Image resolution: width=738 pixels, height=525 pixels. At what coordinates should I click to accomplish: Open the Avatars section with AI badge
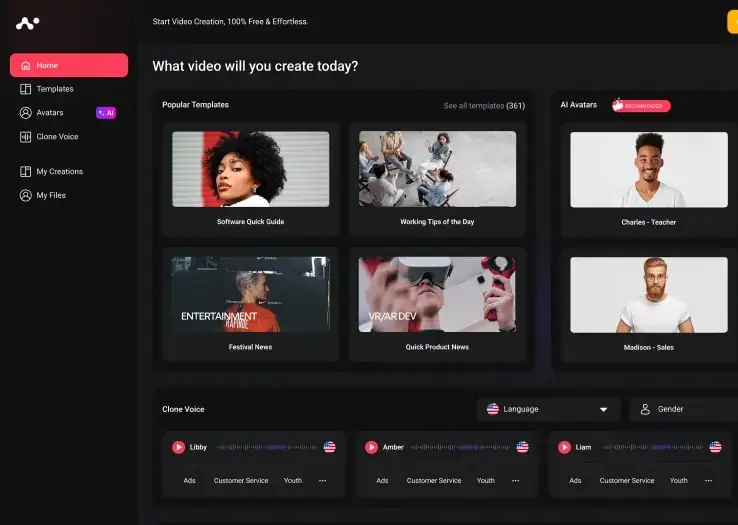(x=50, y=113)
